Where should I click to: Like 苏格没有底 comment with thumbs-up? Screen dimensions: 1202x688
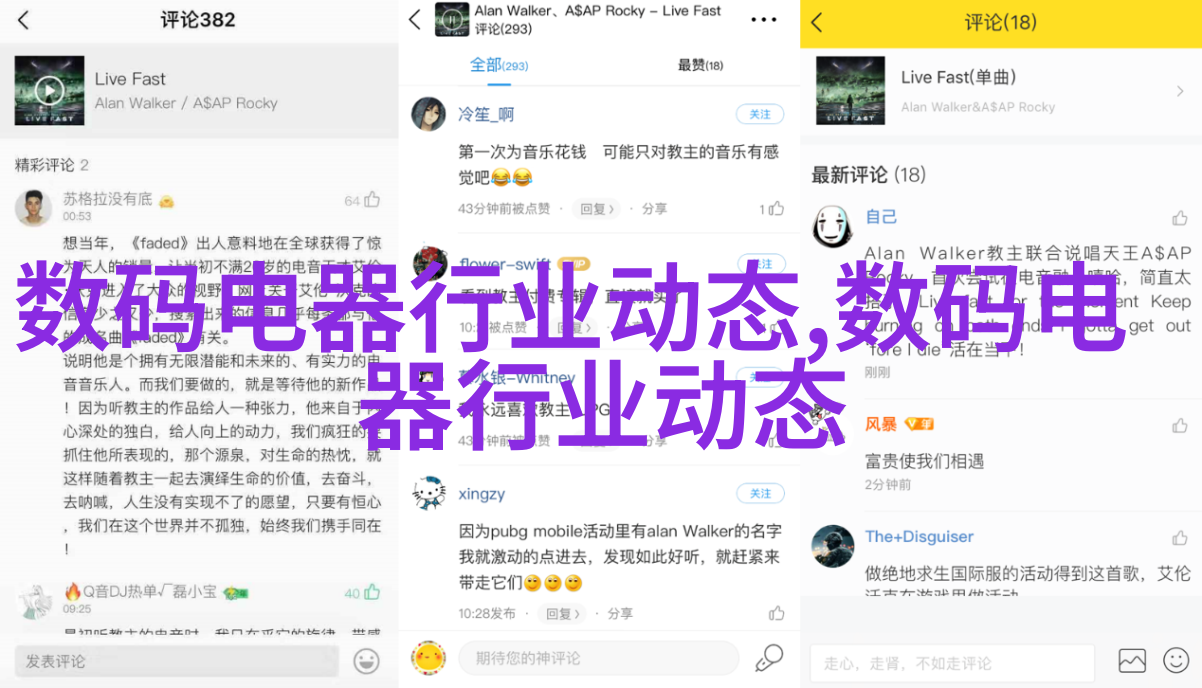pyautogui.click(x=372, y=200)
